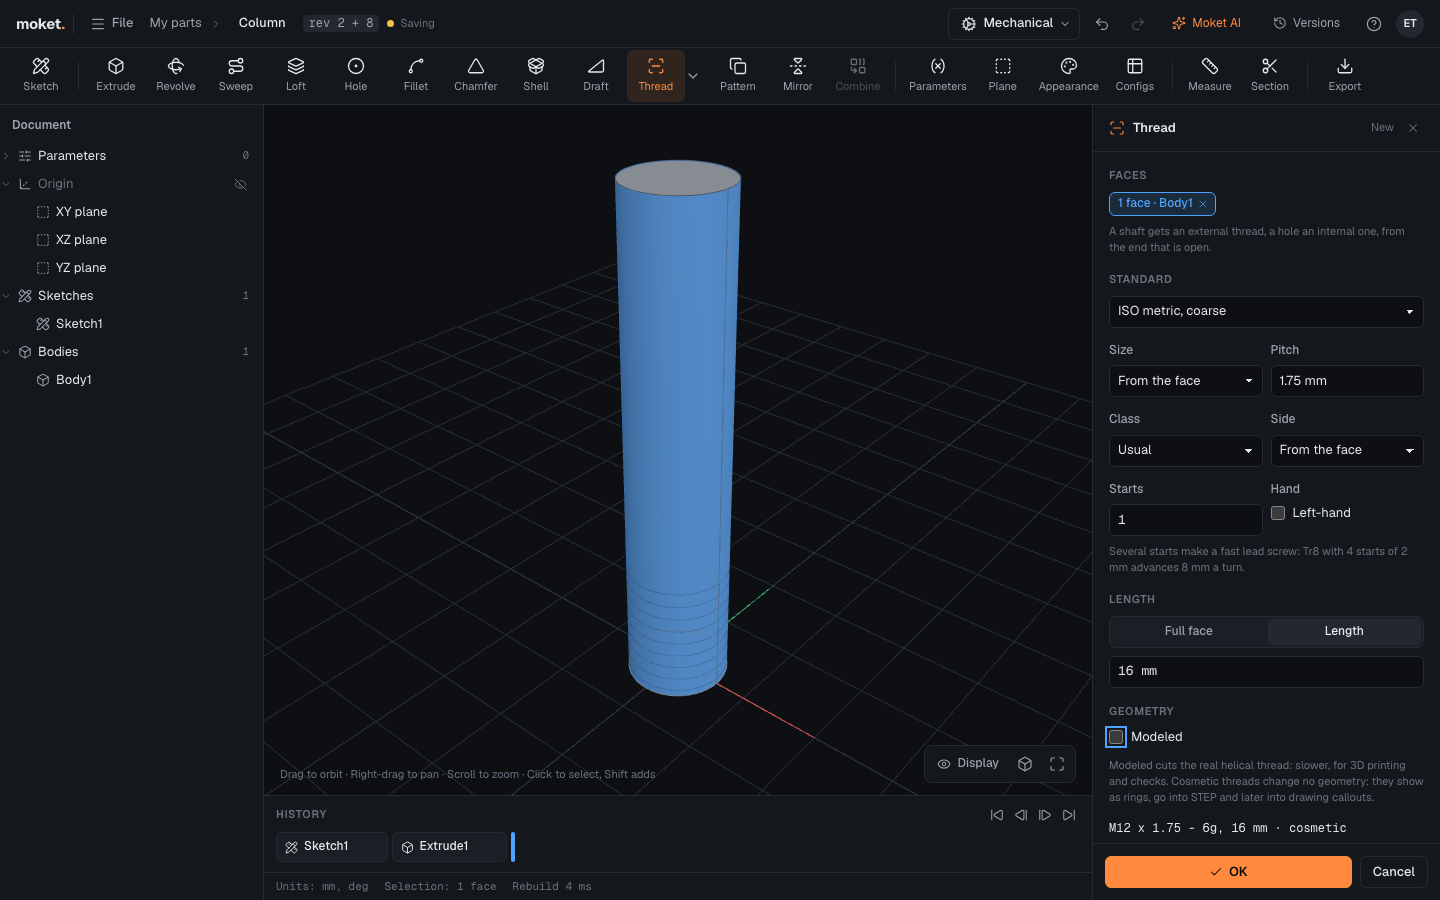This screenshot has width=1440, height=900.
Task: Expand the Mechanical workspace dropdown
Action: (1014, 23)
